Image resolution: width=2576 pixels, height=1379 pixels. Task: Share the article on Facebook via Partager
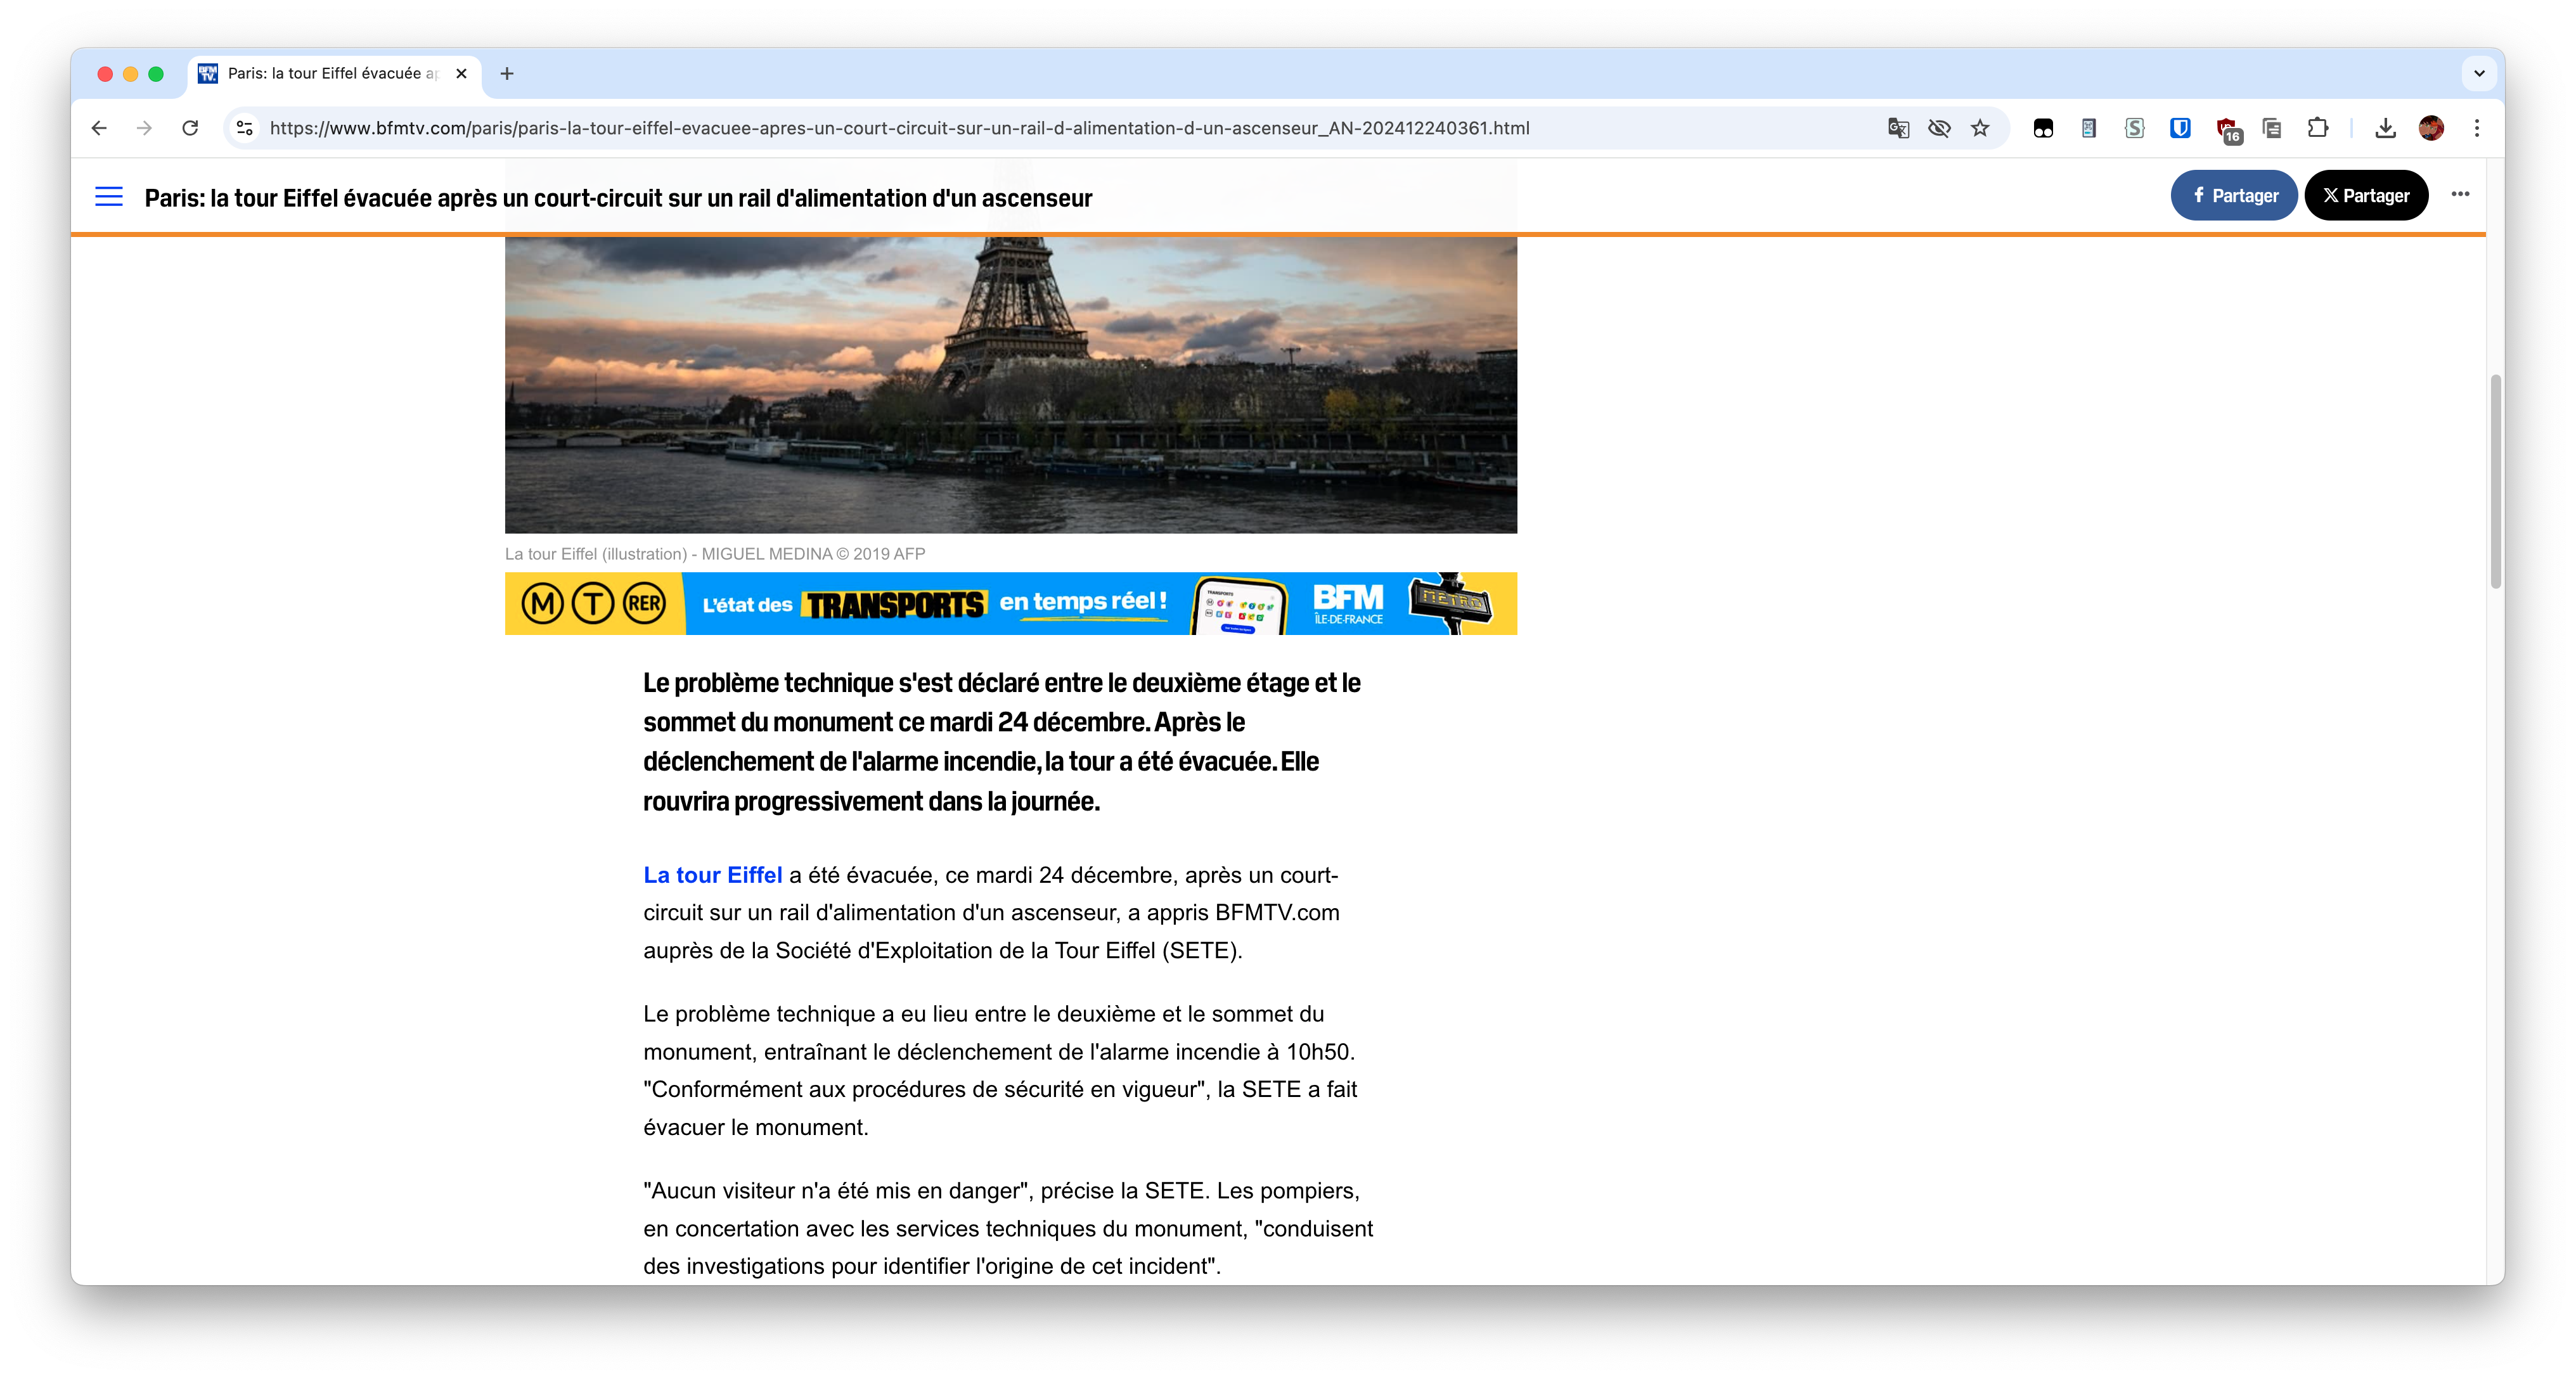pos(2234,195)
